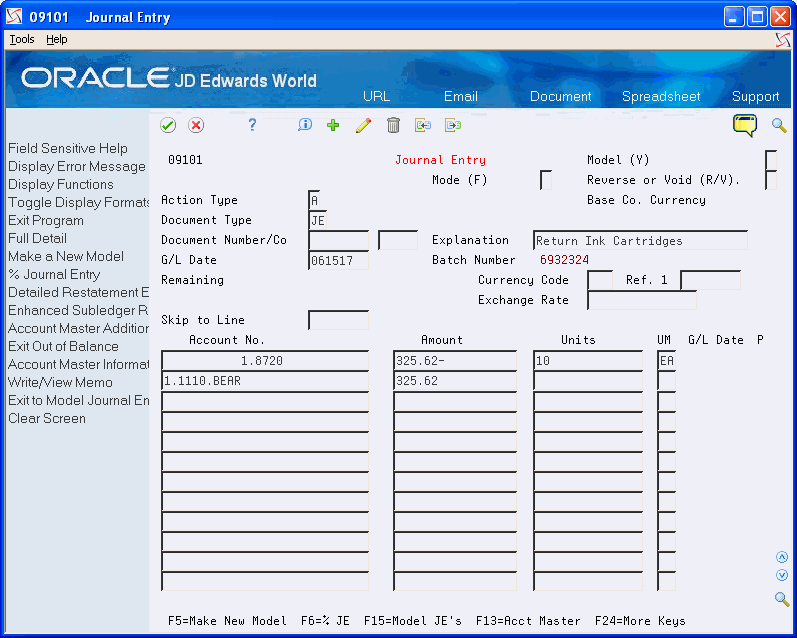Click the Document Company input field
797x638 pixels.
pos(398,240)
